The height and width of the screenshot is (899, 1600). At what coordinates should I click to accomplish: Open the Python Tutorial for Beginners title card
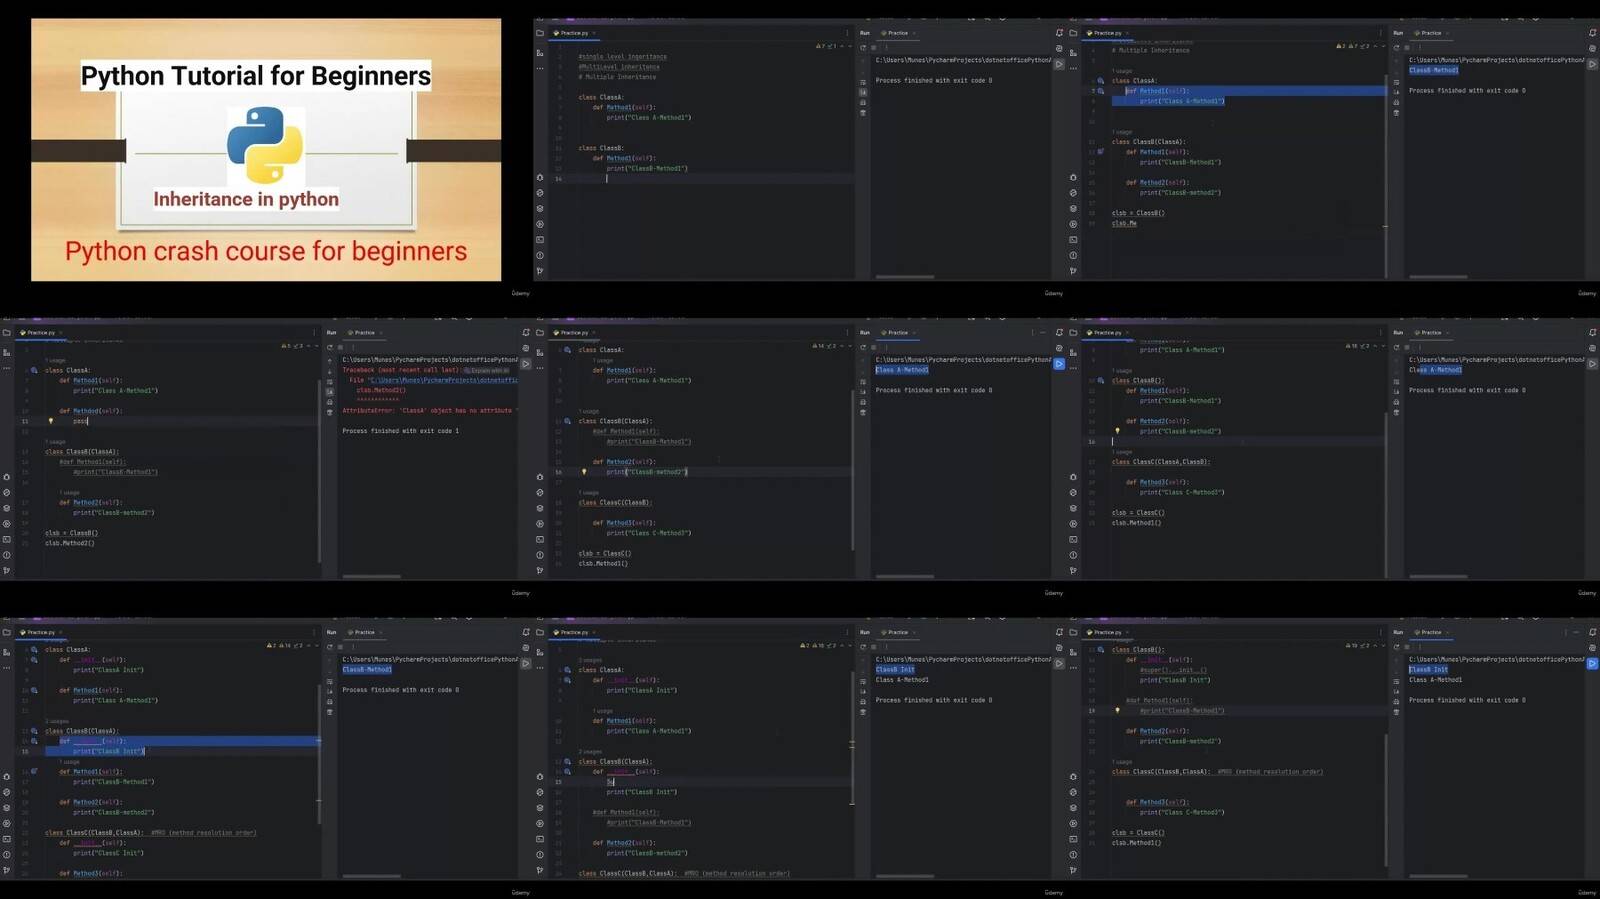(266, 149)
